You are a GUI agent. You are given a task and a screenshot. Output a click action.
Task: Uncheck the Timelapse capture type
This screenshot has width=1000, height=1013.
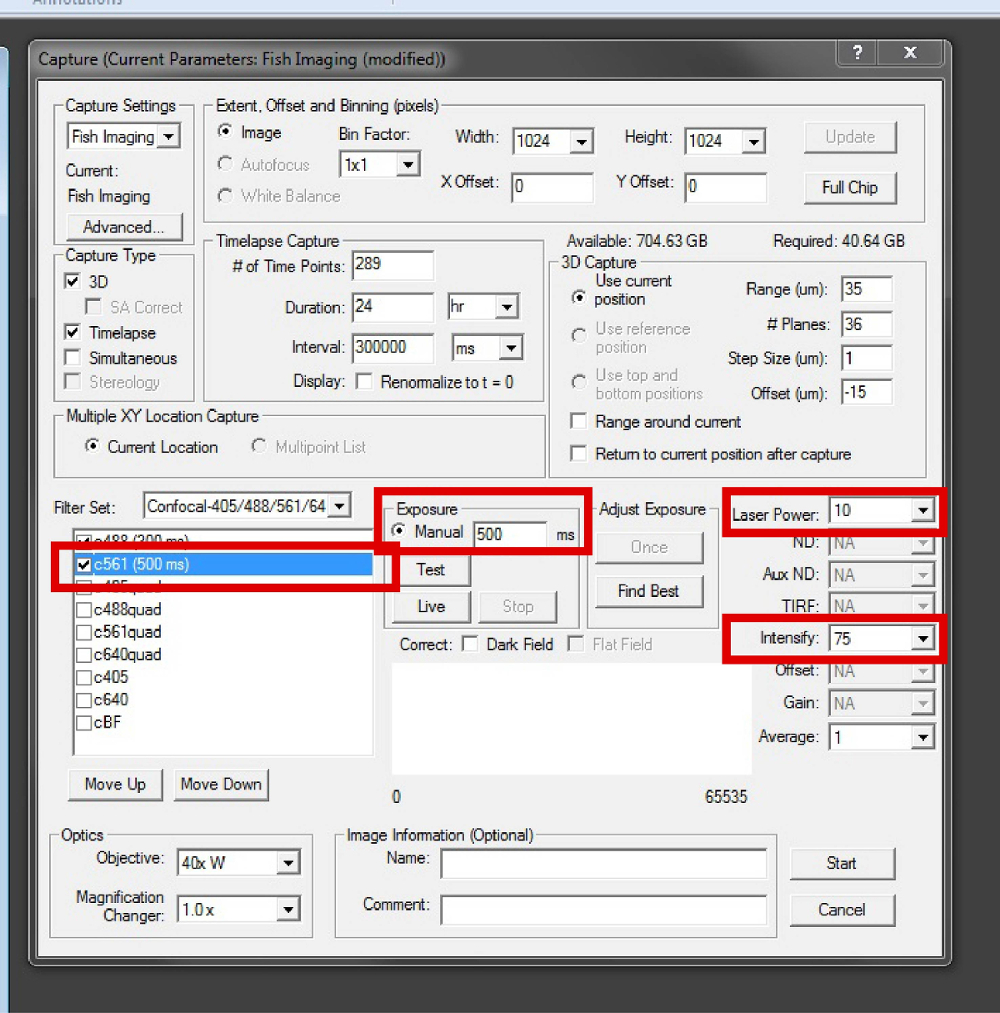click(73, 332)
